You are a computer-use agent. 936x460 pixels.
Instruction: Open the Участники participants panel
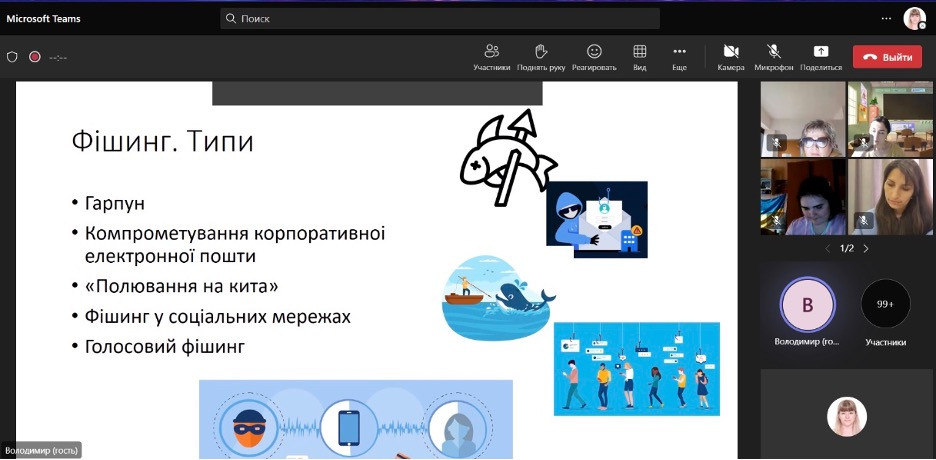(491, 57)
